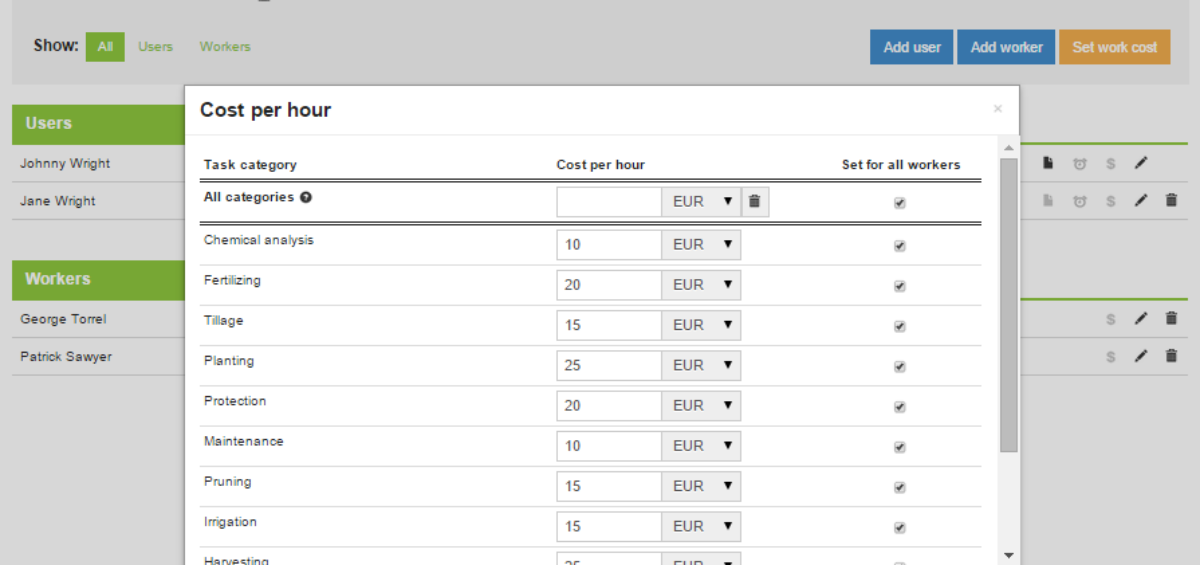Click the dialog vertical scrollbar thumb

(x=1008, y=304)
